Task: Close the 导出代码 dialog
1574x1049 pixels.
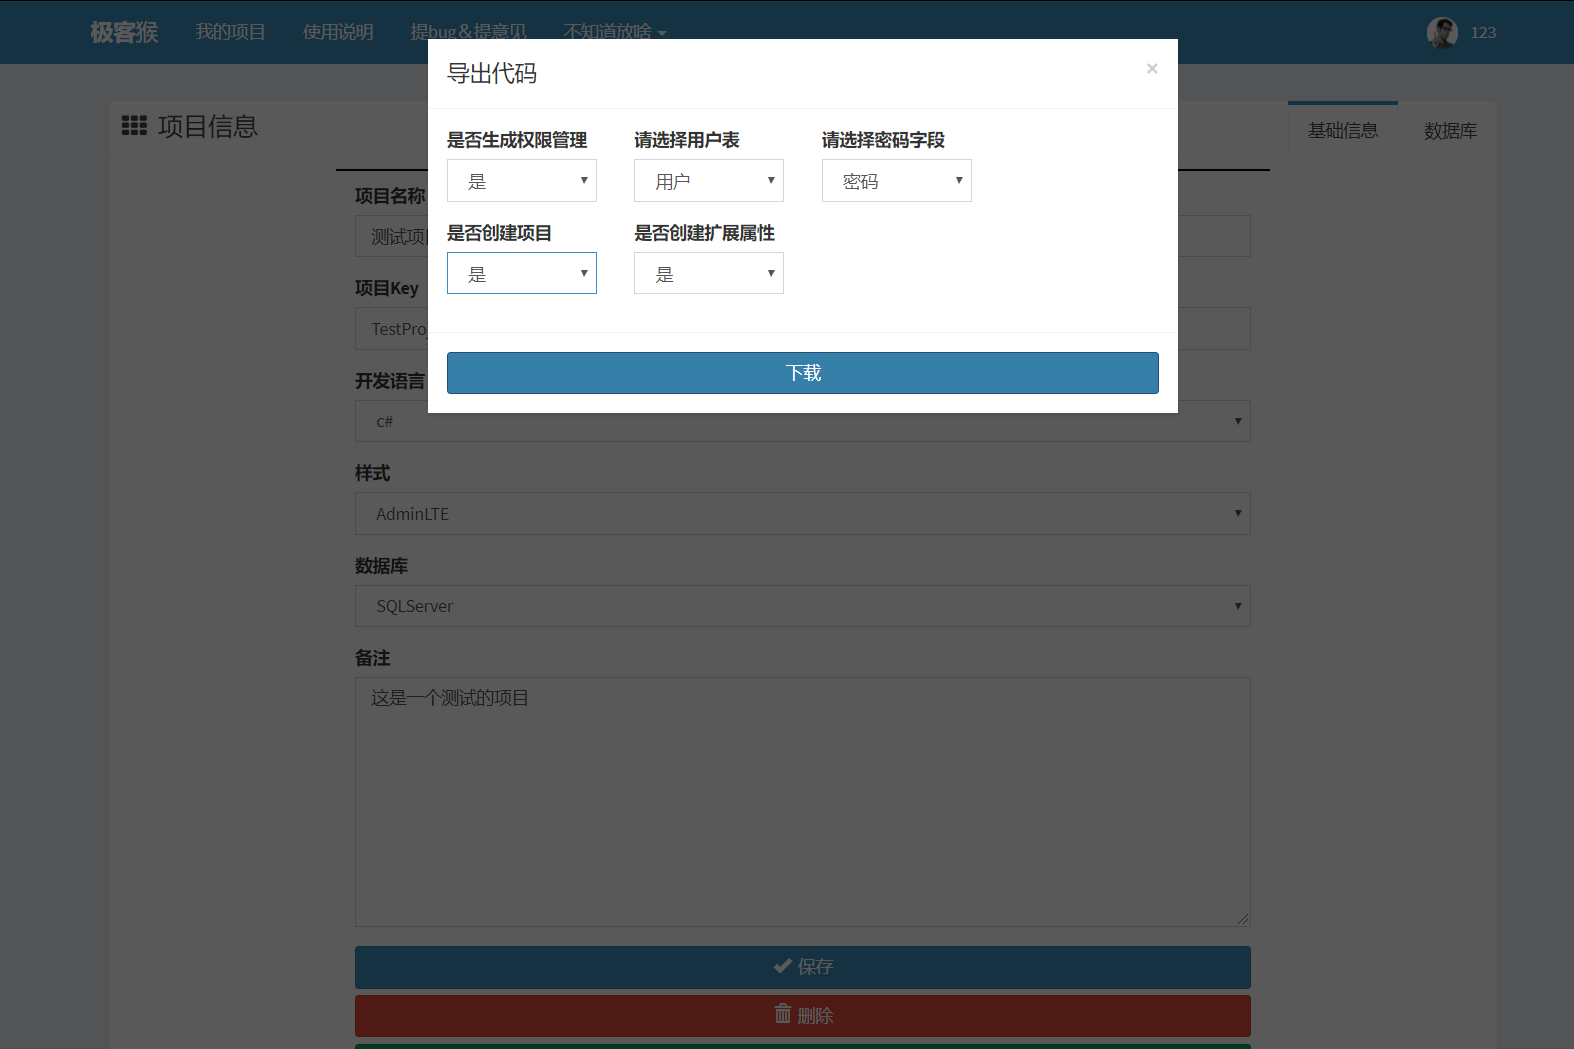Action: click(1152, 69)
